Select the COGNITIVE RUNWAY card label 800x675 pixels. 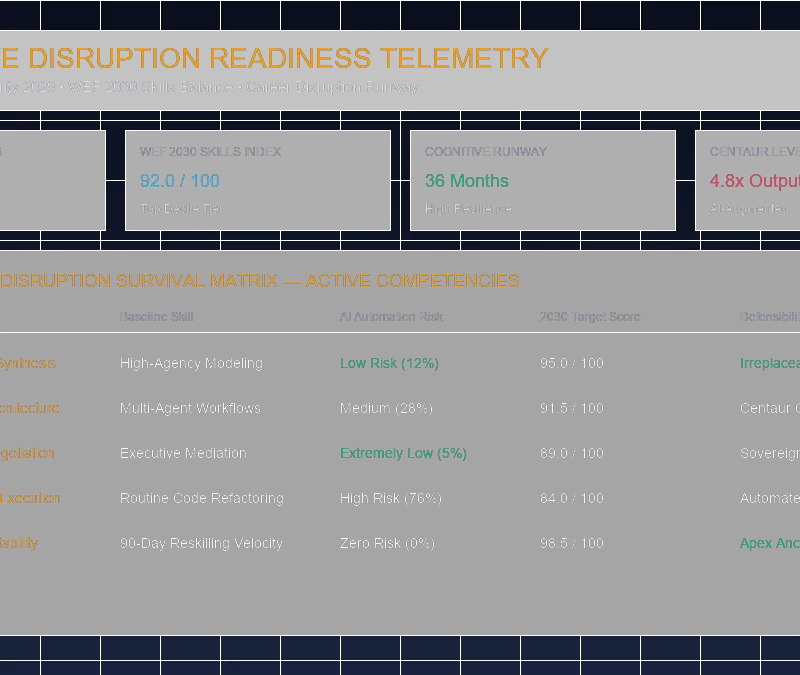486,152
